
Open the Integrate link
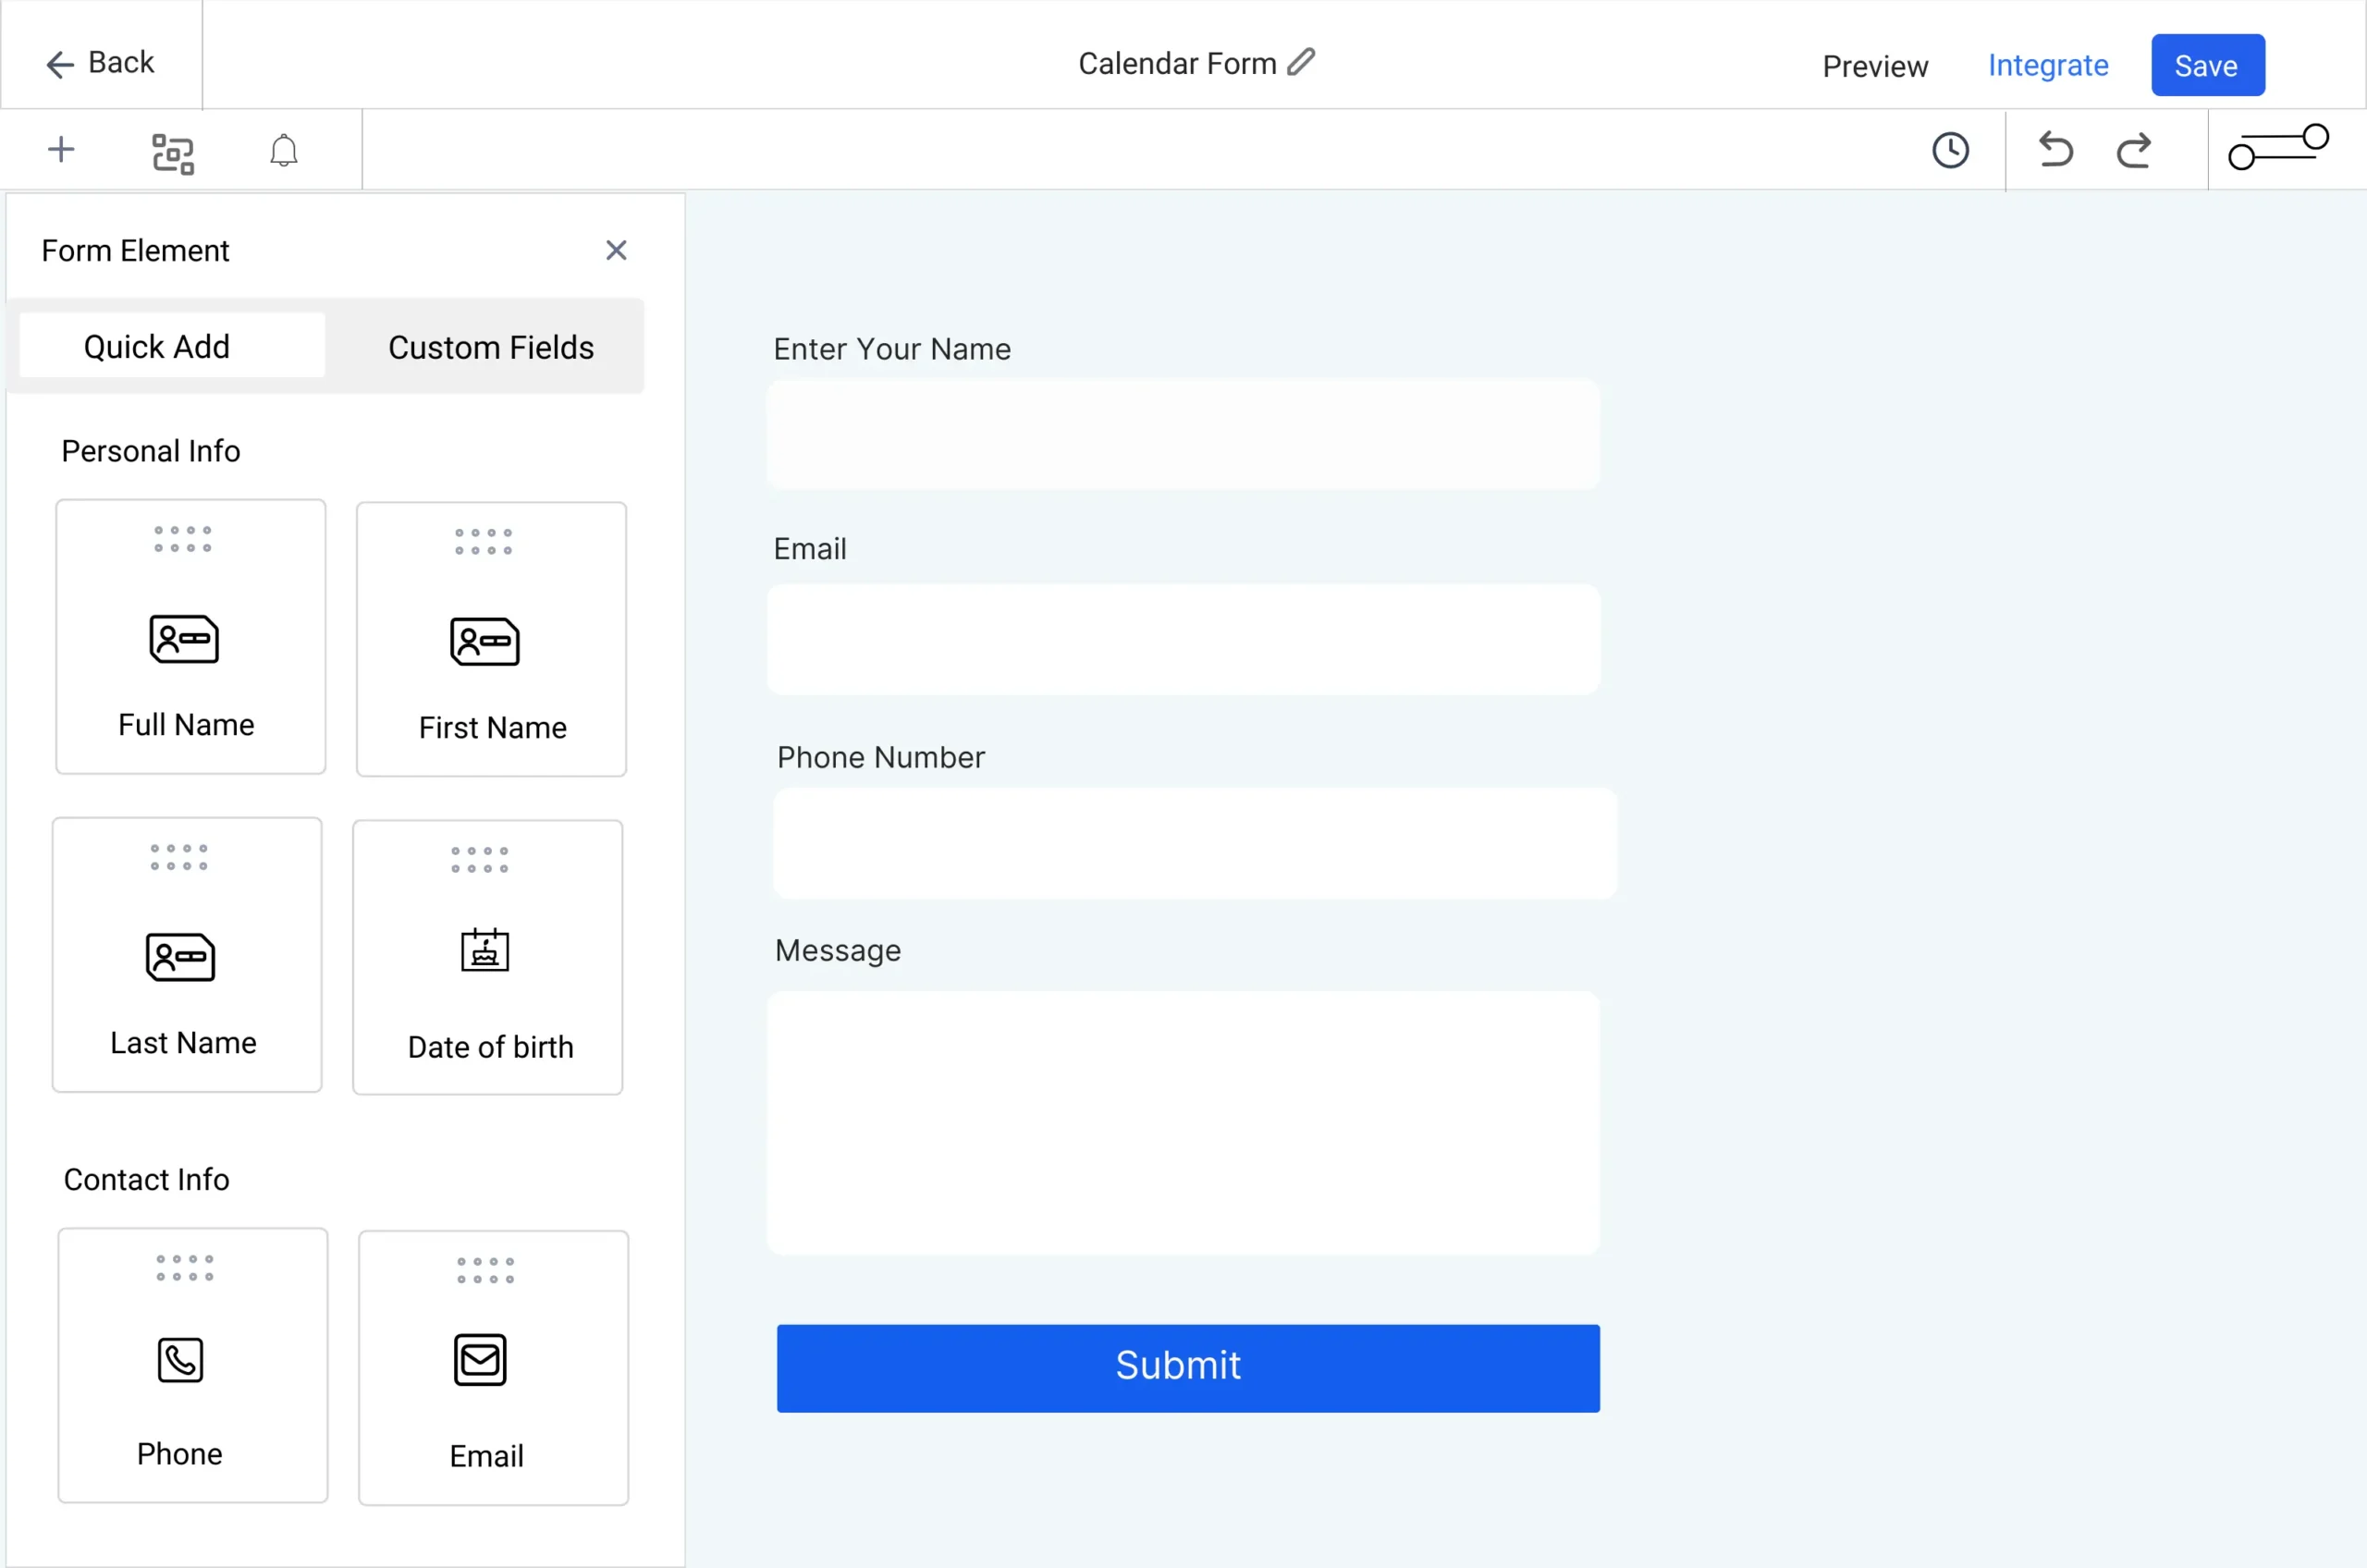(x=2047, y=66)
